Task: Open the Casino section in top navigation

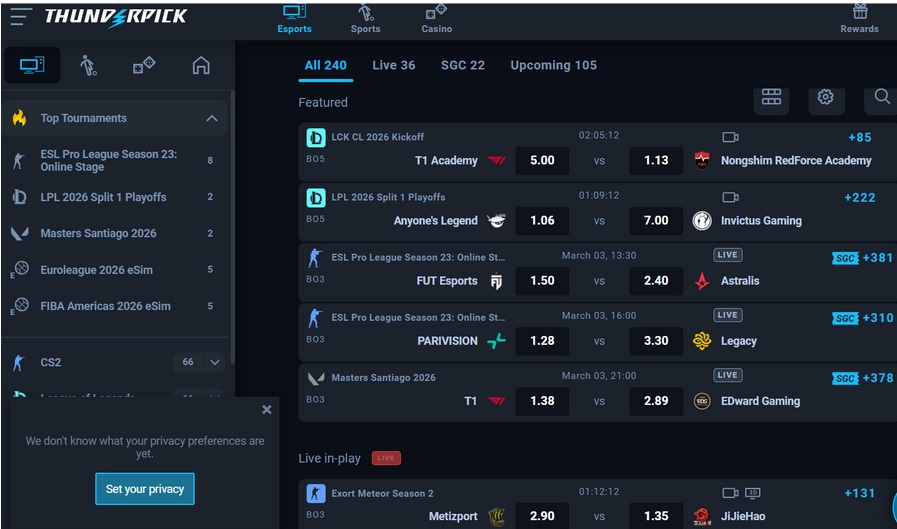Action: 436,19
